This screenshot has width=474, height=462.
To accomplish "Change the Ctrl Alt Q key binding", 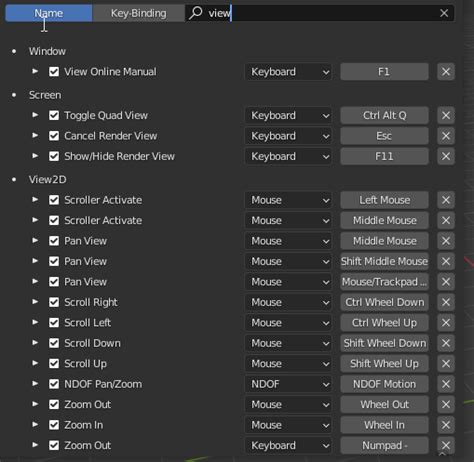I will click(384, 115).
